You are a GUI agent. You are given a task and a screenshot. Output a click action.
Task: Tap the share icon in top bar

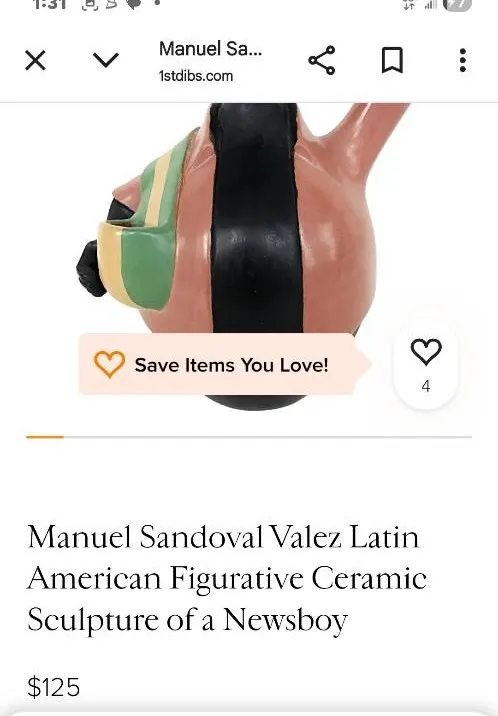coord(322,60)
